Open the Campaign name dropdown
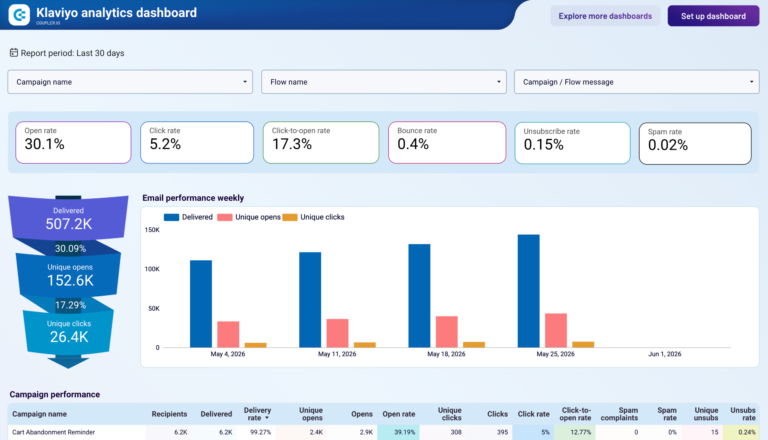This screenshot has width=768, height=440. 130,82
